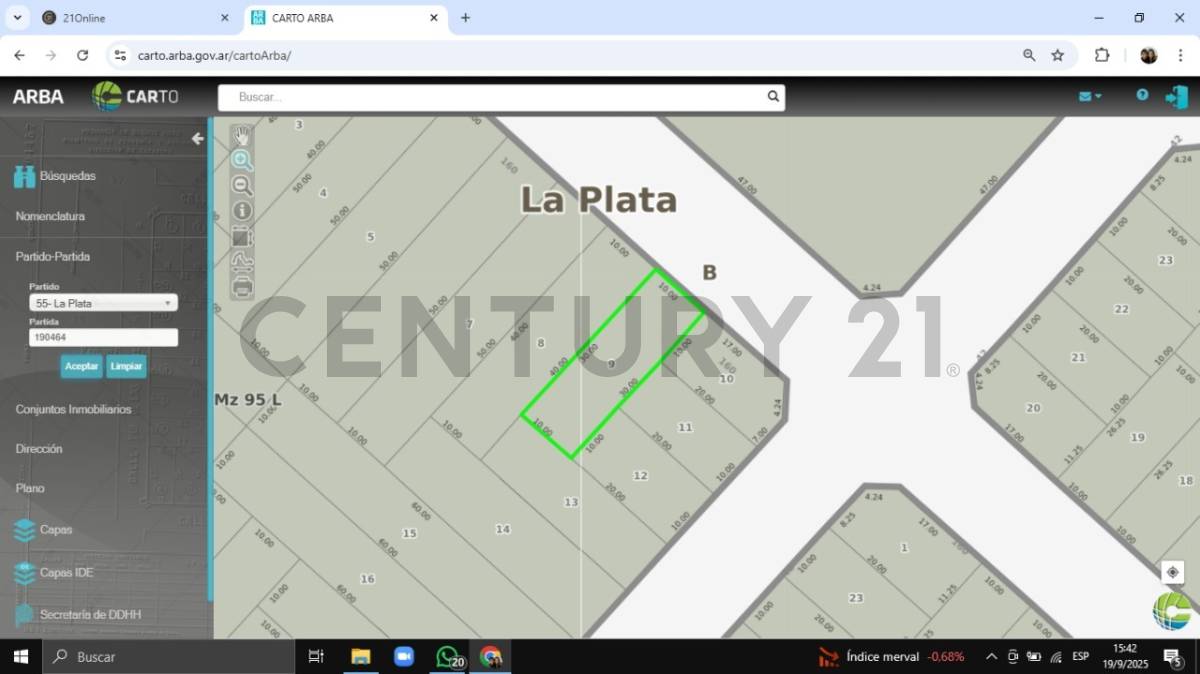The image size is (1200, 674).
Task: Select the parcel information tool
Action: coord(242,211)
